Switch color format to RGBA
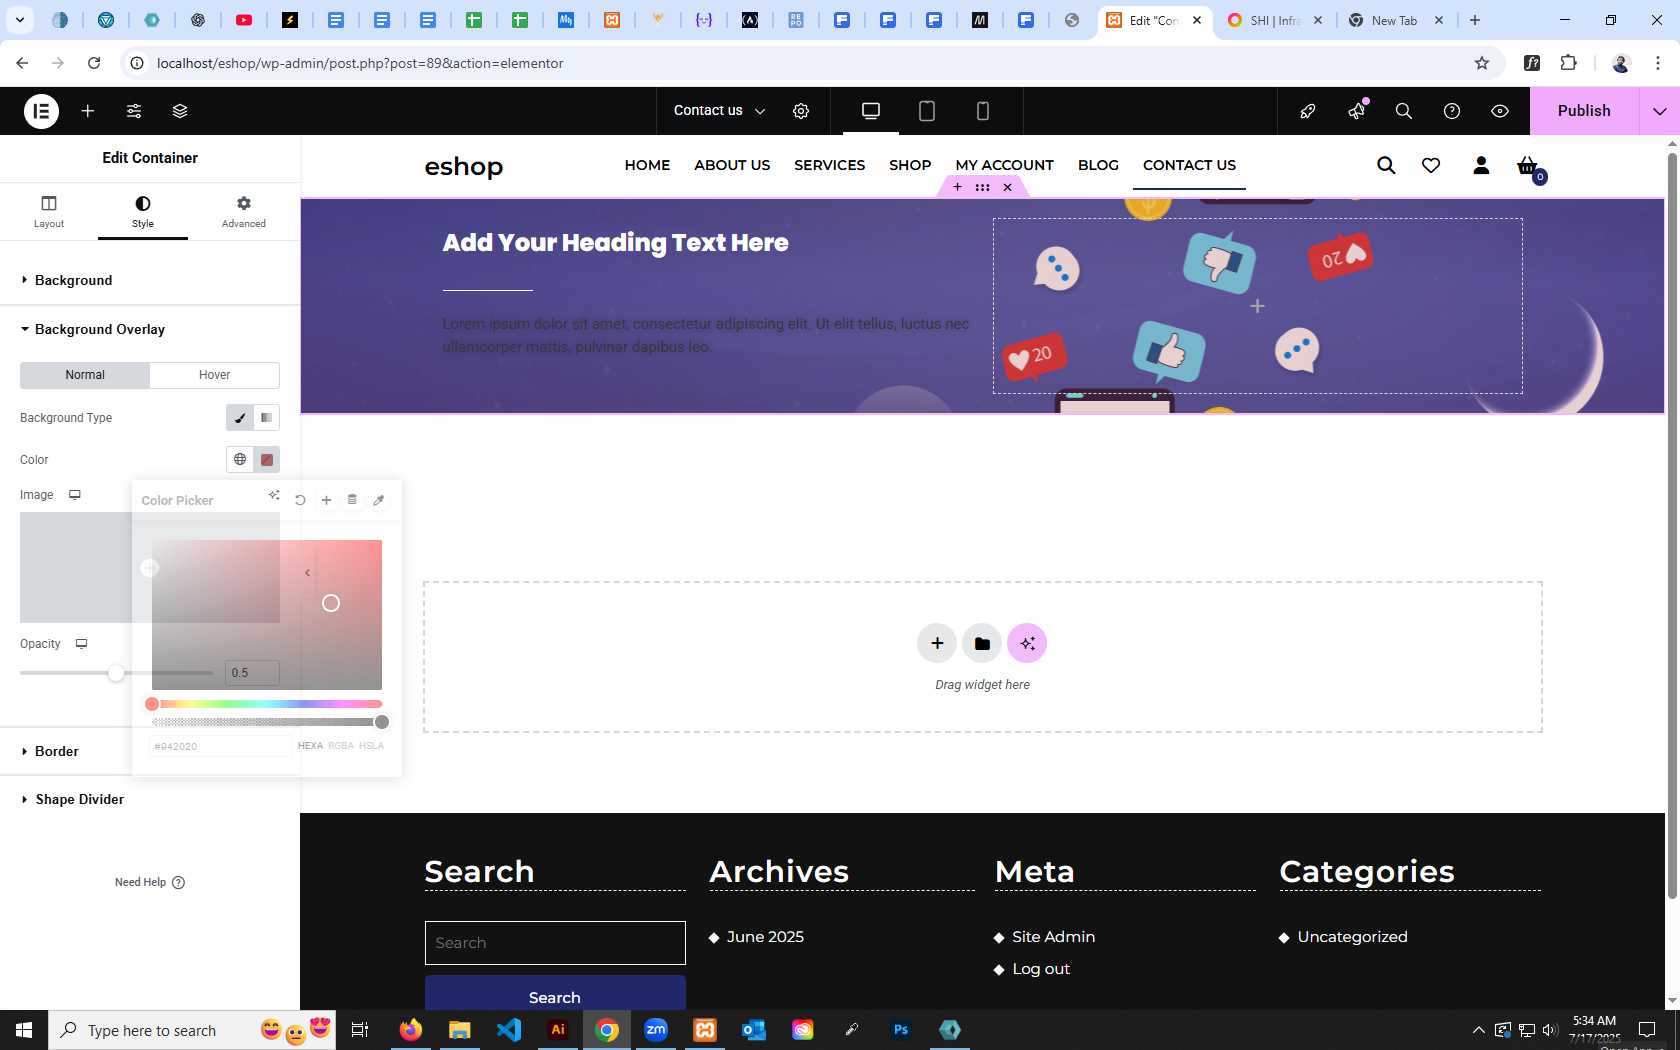The height and width of the screenshot is (1050, 1680). point(341,746)
